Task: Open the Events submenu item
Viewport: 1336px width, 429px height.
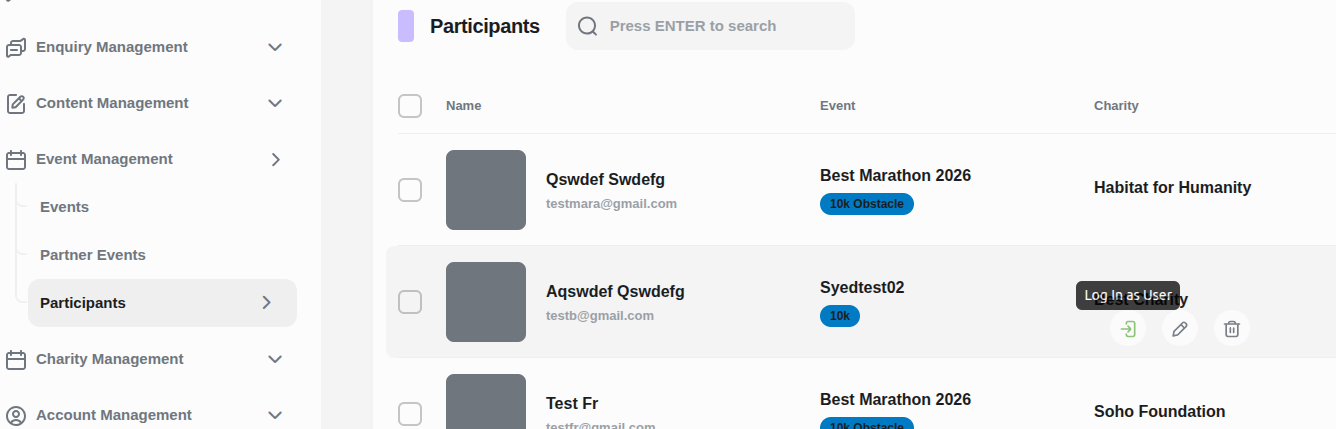Action: 64,207
